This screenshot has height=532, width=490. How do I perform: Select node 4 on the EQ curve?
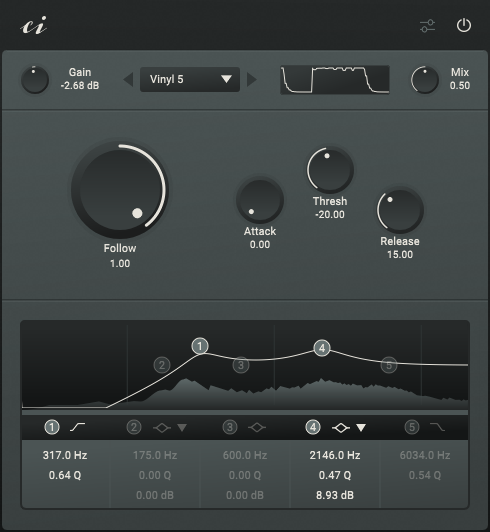click(x=322, y=348)
